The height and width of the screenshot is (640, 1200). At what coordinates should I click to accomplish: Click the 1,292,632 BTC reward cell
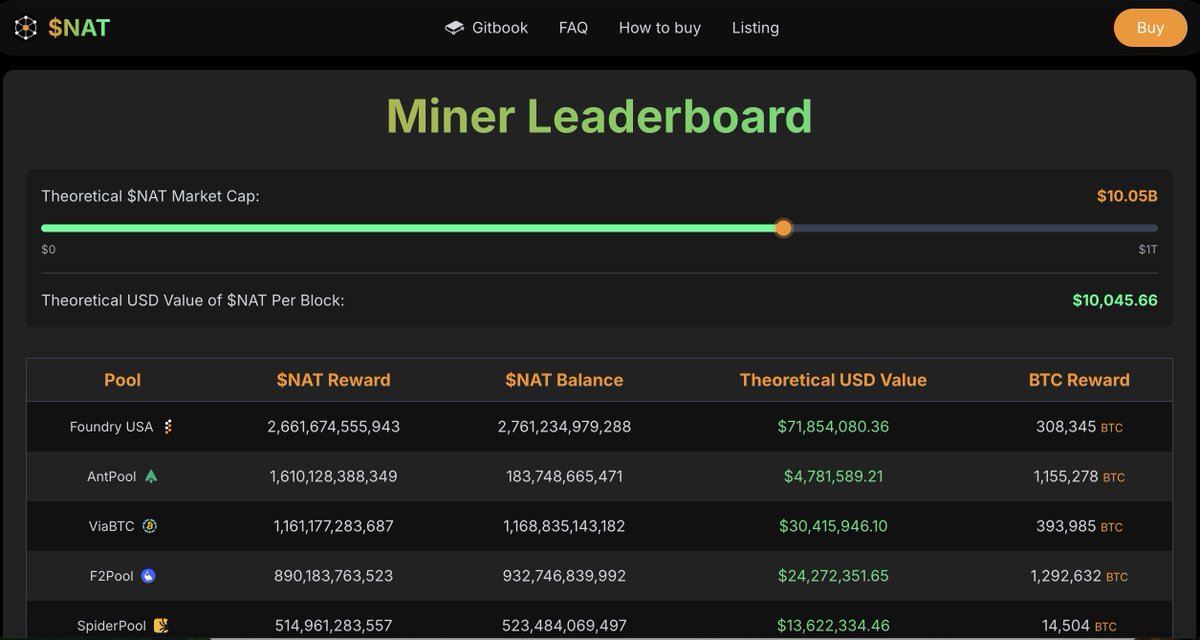[1079, 576]
